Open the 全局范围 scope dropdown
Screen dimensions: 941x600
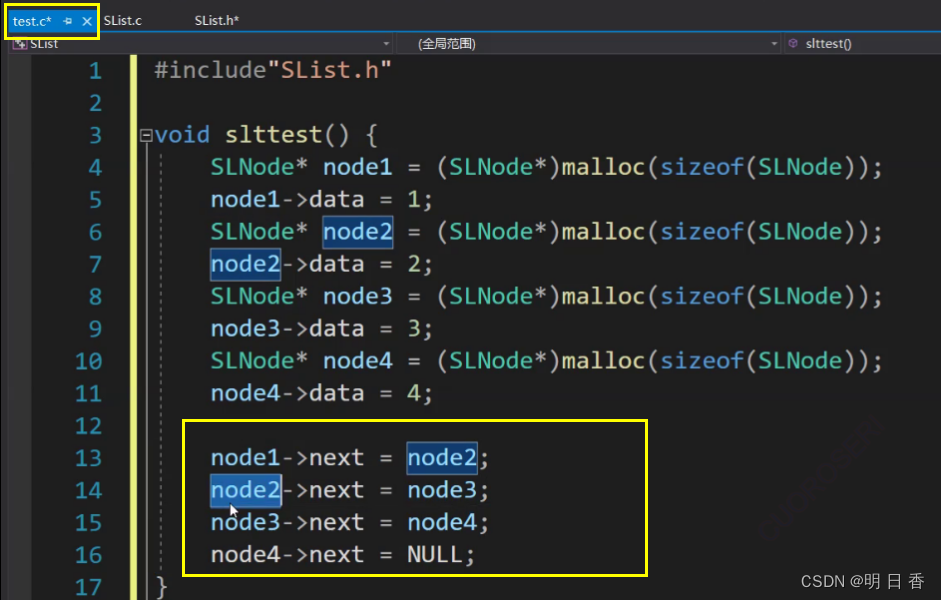point(774,44)
